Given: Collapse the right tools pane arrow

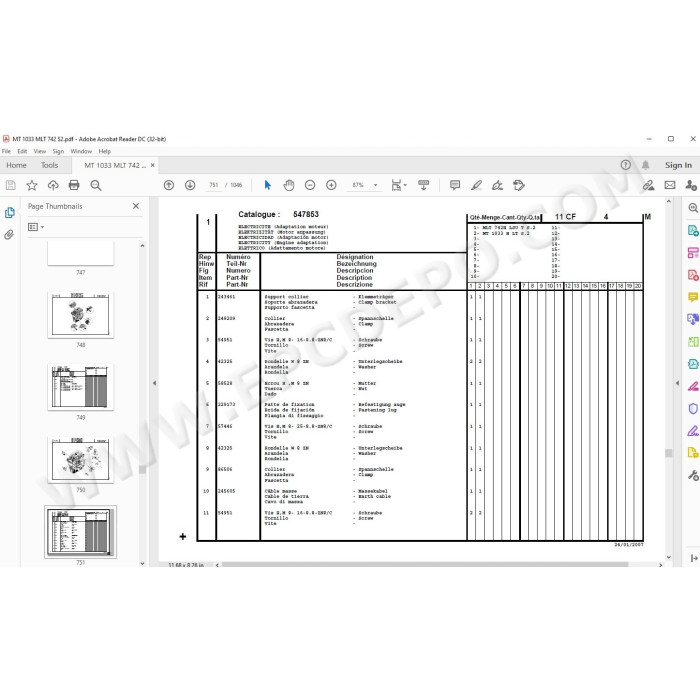Looking at the screenshot, I should (x=677, y=383).
